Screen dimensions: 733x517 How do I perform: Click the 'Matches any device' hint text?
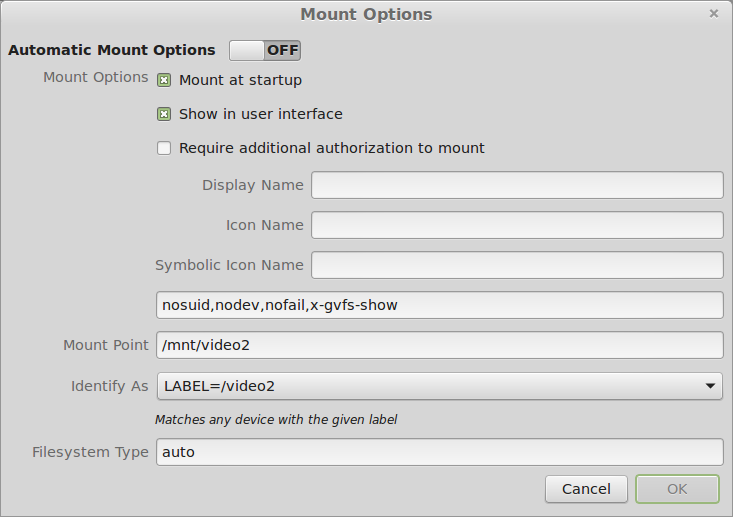276,420
